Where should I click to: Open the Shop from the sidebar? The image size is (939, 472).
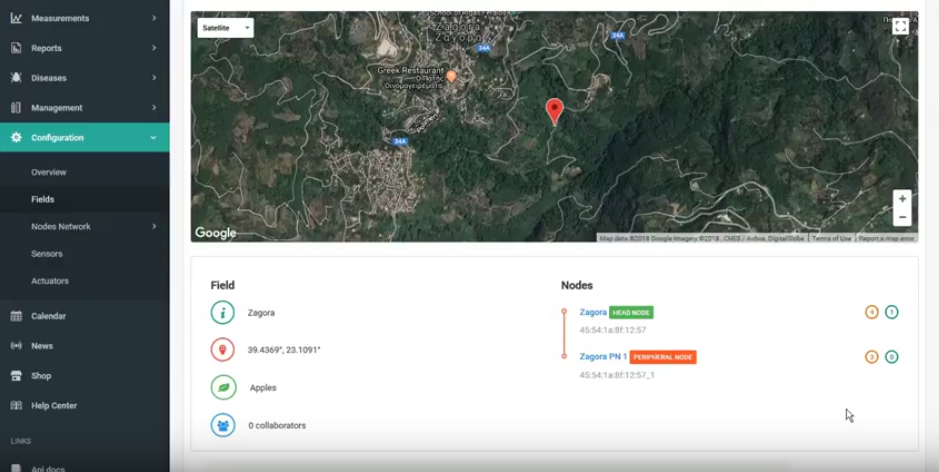coord(41,376)
